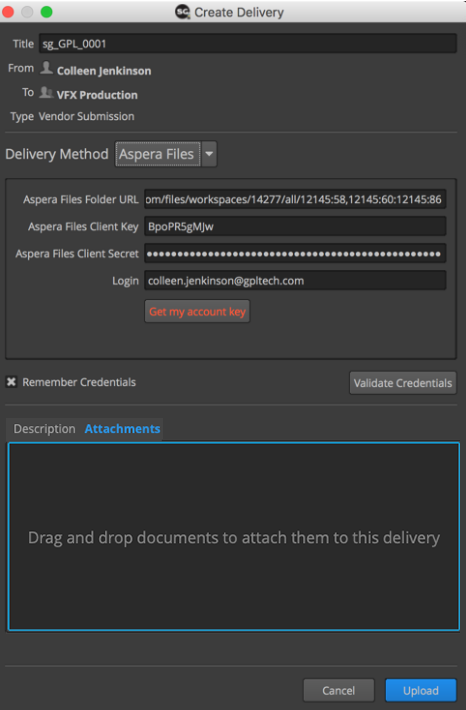Click the VFX Production recipient name
Screen dimensions: 466x710
(x=97, y=95)
